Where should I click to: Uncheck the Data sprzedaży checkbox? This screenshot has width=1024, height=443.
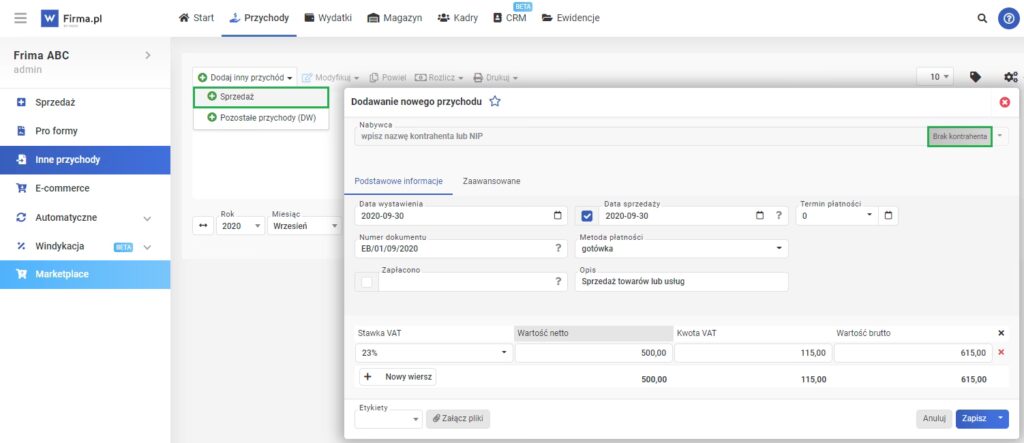tap(587, 215)
